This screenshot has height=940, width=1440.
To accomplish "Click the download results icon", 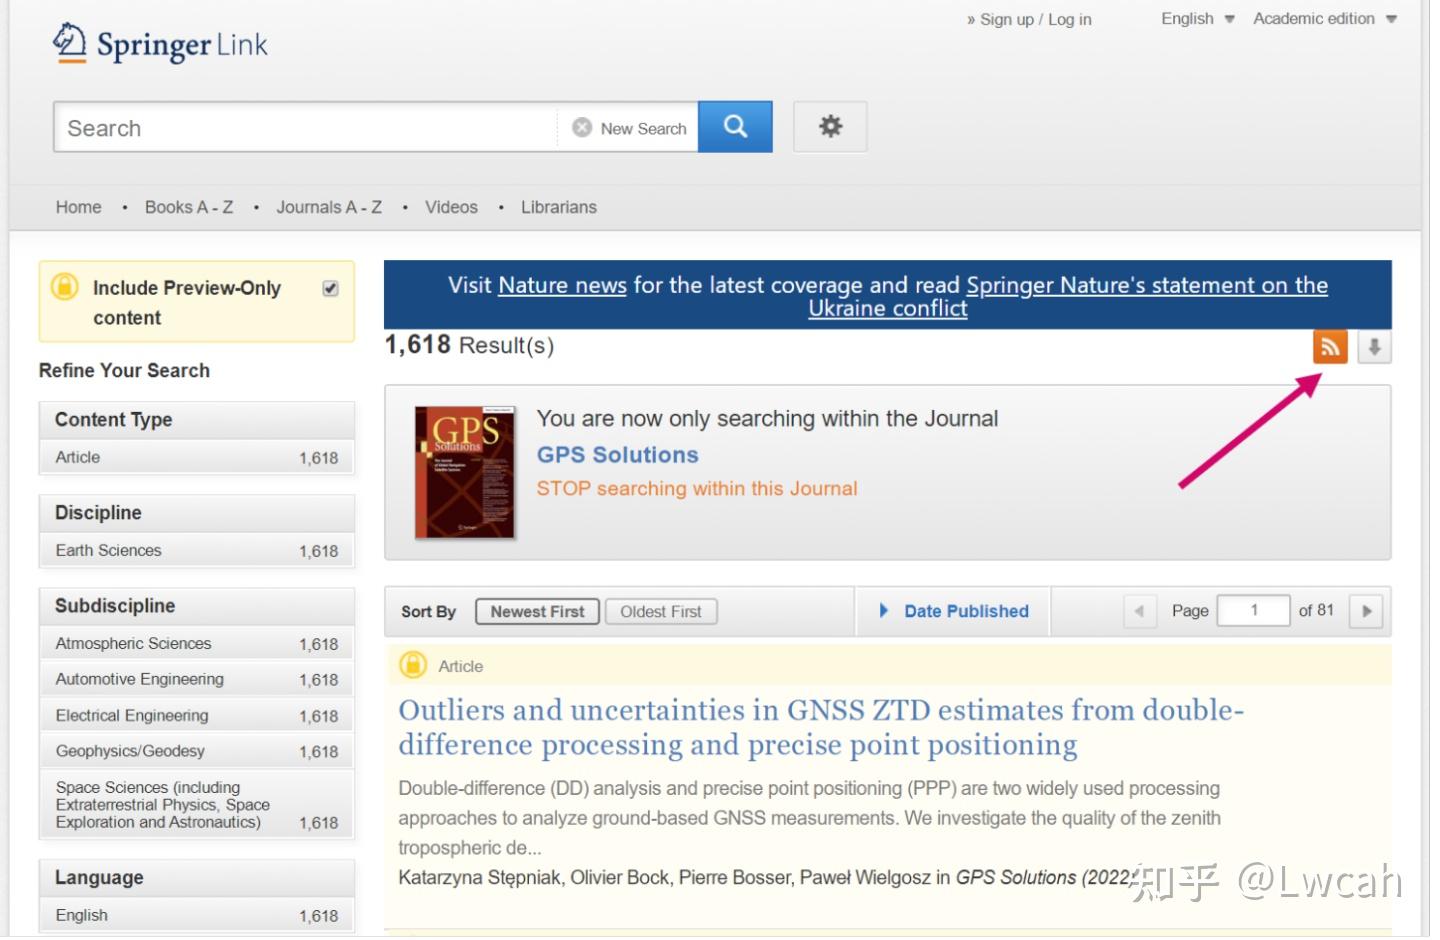I will click(x=1374, y=347).
